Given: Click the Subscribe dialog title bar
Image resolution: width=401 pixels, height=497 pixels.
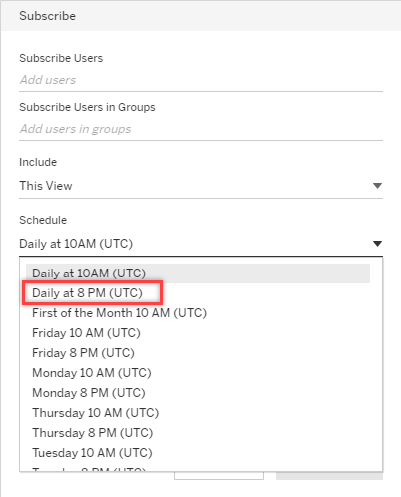Looking at the screenshot, I should [201, 16].
